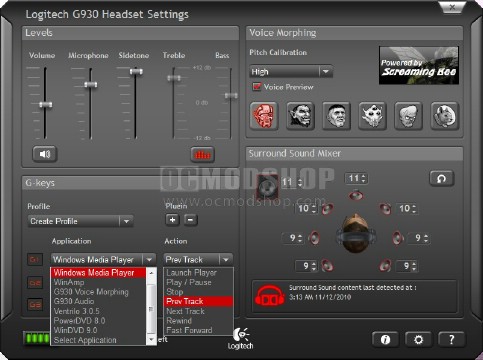Click the red surround headphones icon
Viewport: 483px width, 360px height.
(x=270, y=295)
